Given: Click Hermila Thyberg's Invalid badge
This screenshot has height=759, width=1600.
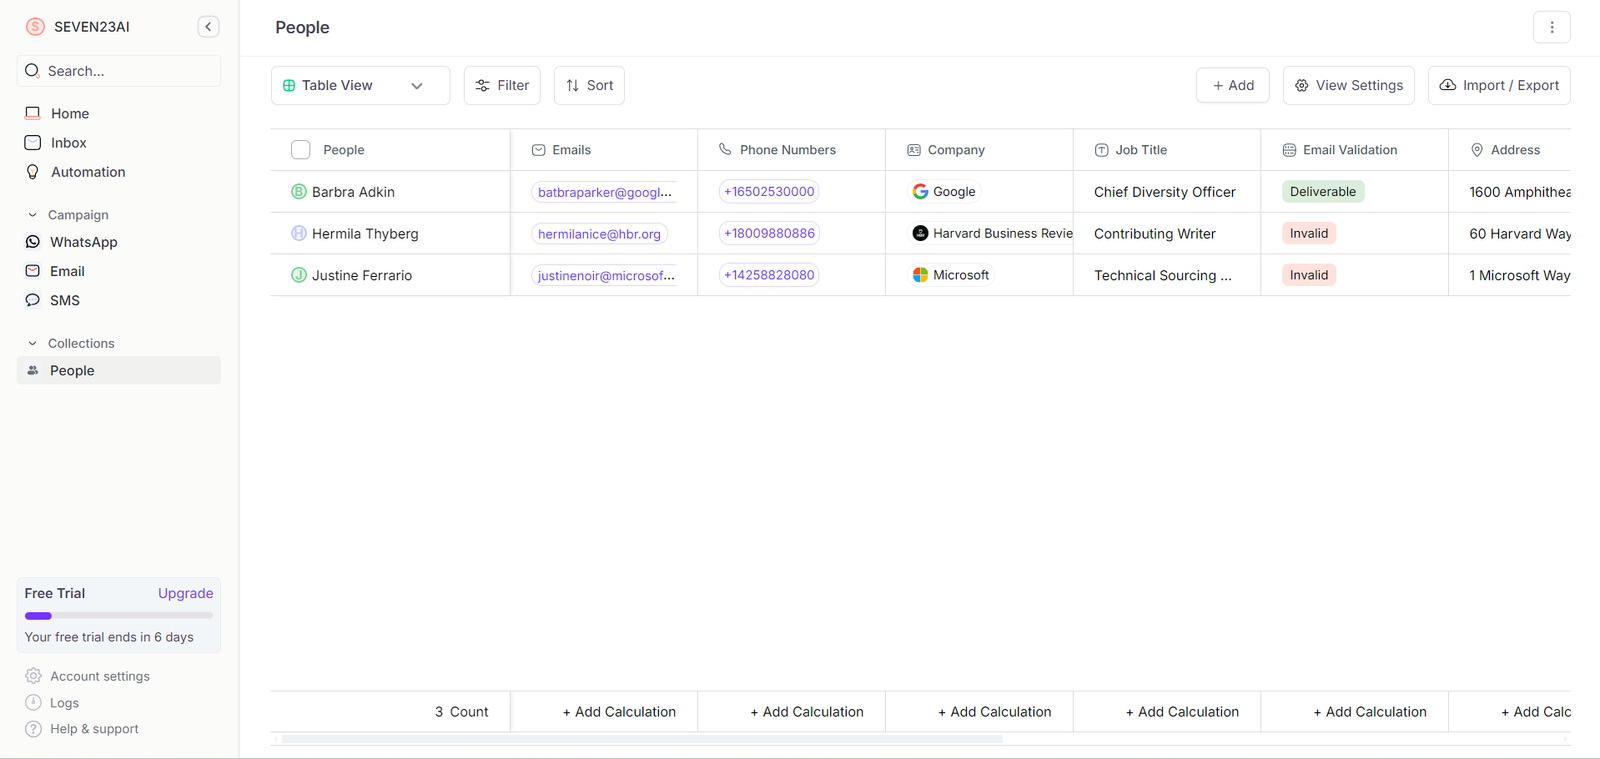Looking at the screenshot, I should tap(1309, 233).
